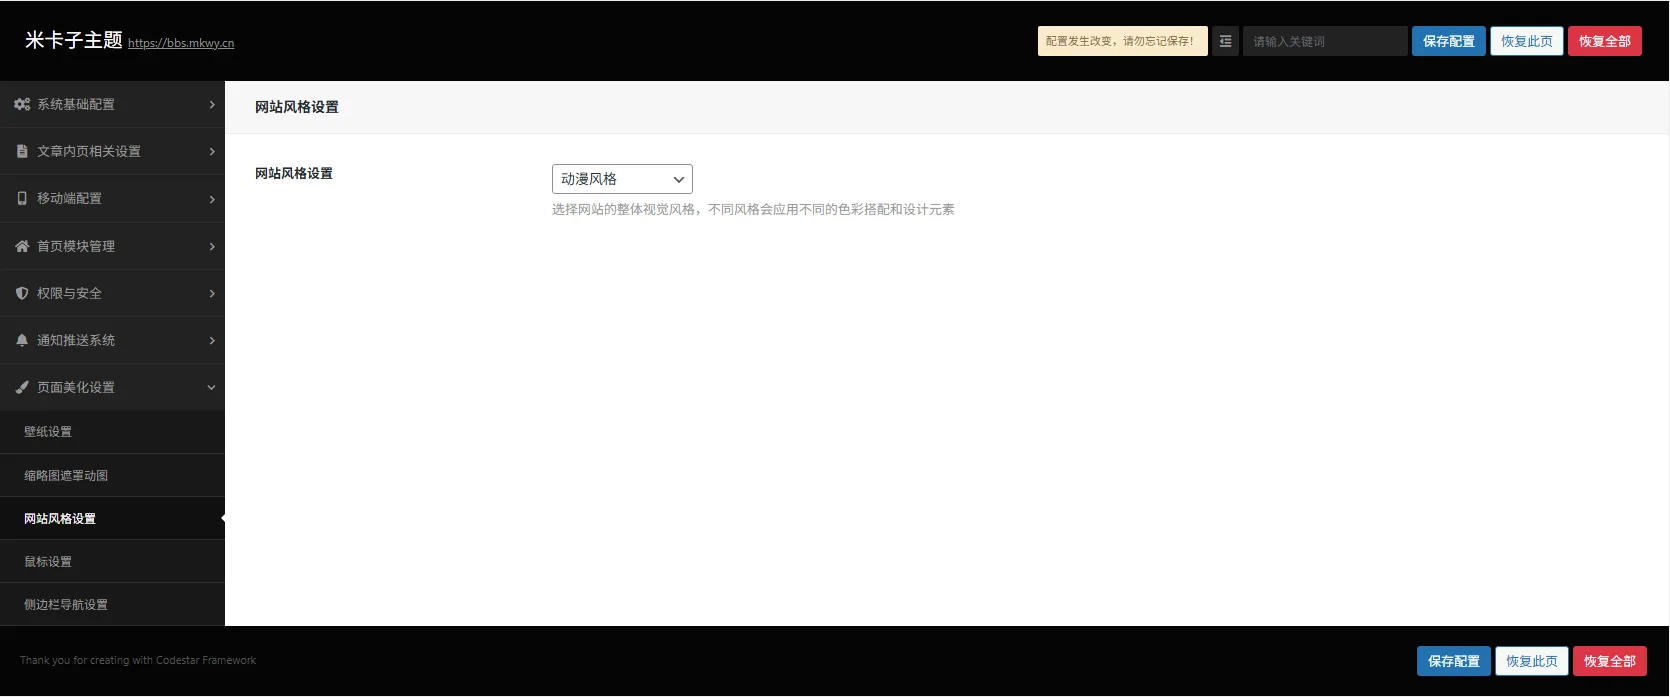The height and width of the screenshot is (697, 1670).
Task: Click the gears icon beside 系统基础配置
Action: click(22, 104)
